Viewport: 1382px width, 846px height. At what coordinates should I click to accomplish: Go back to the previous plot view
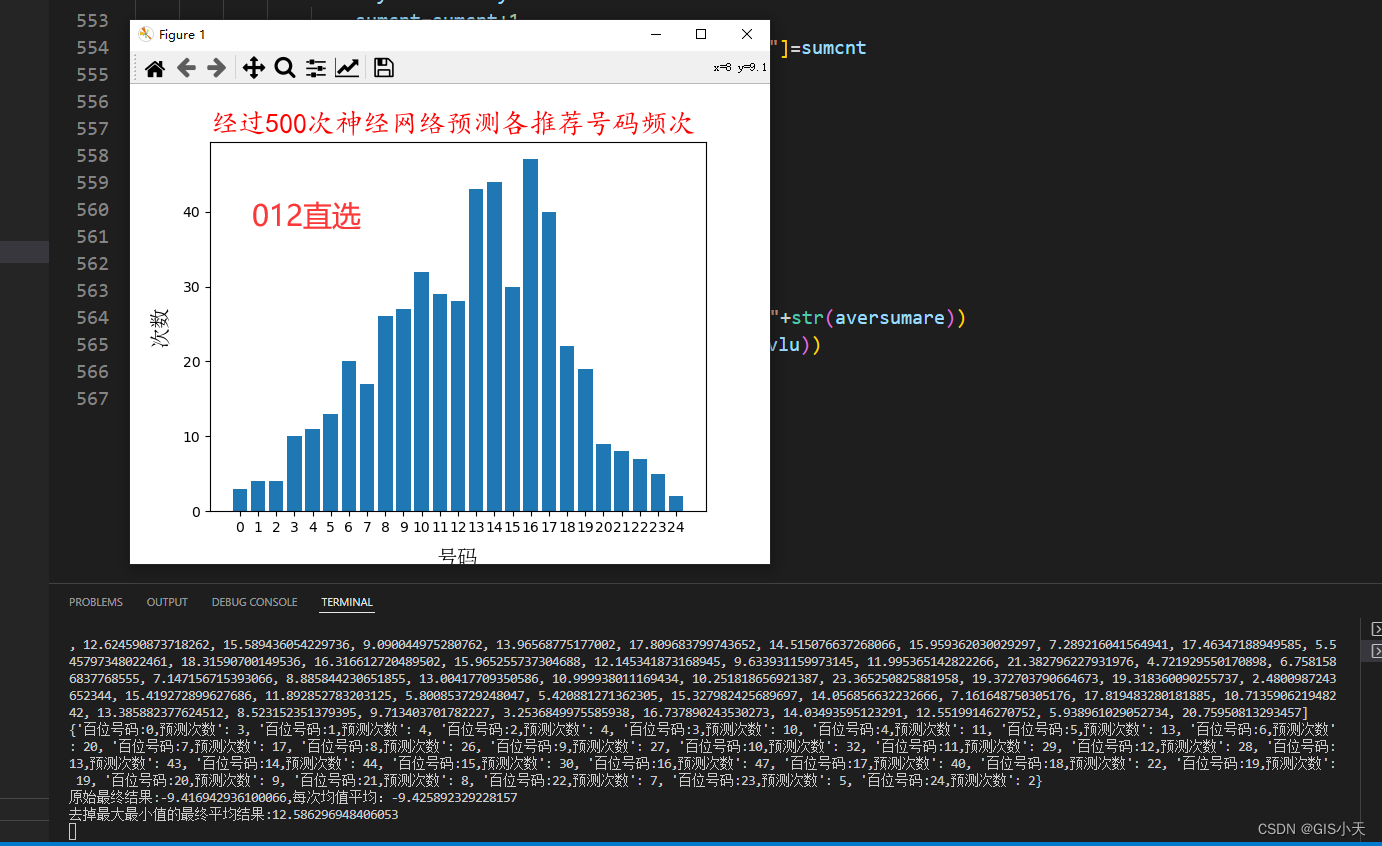coord(185,68)
